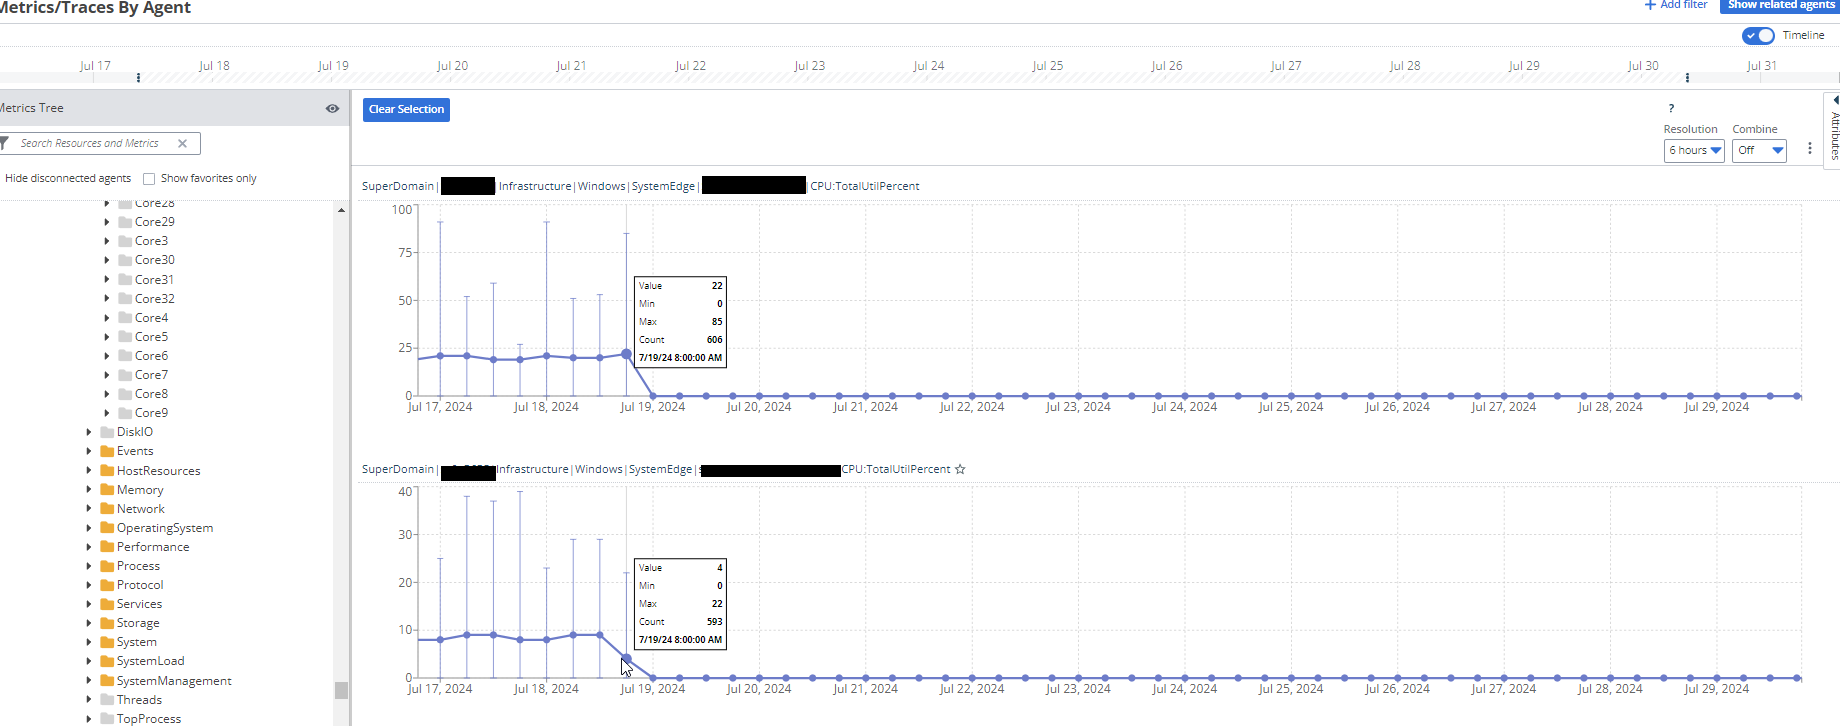Expand the DiskIO tree node arrow
The height and width of the screenshot is (726, 1840).
[89, 432]
